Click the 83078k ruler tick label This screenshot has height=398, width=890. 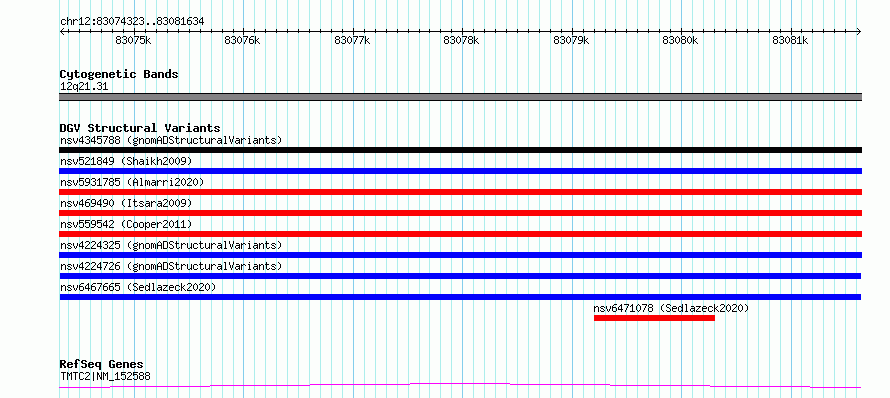click(x=461, y=40)
